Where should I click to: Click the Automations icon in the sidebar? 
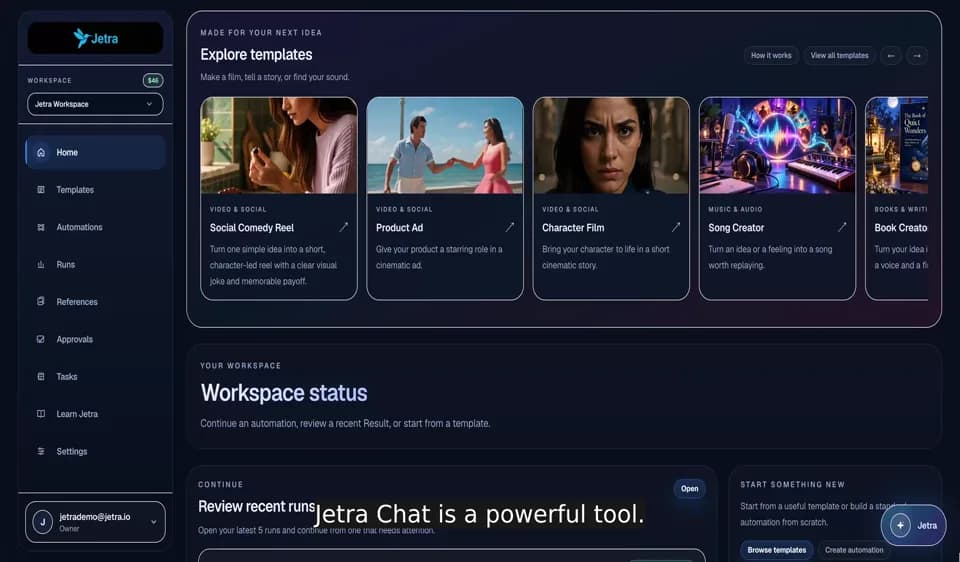pyautogui.click(x=41, y=227)
